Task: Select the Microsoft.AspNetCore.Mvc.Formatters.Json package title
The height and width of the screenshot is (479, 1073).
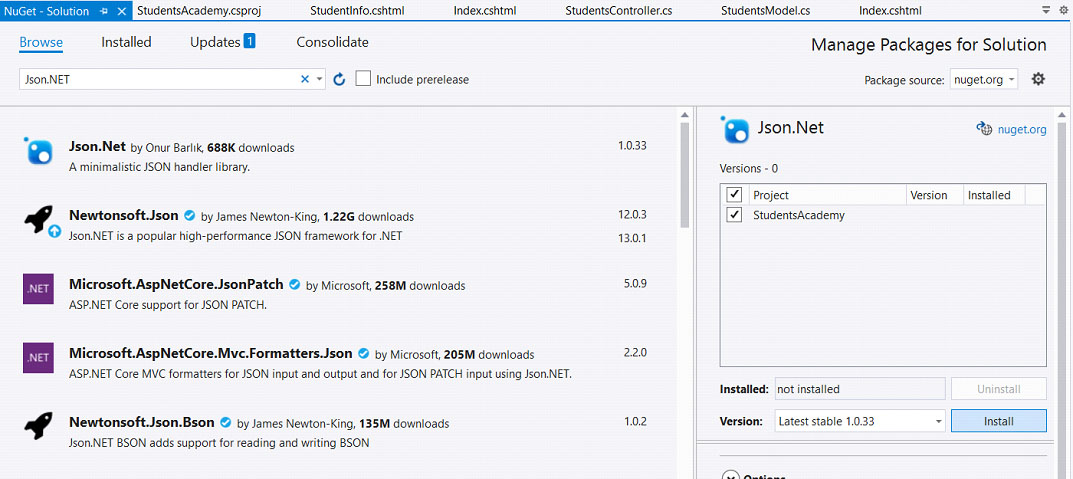Action: 211,353
